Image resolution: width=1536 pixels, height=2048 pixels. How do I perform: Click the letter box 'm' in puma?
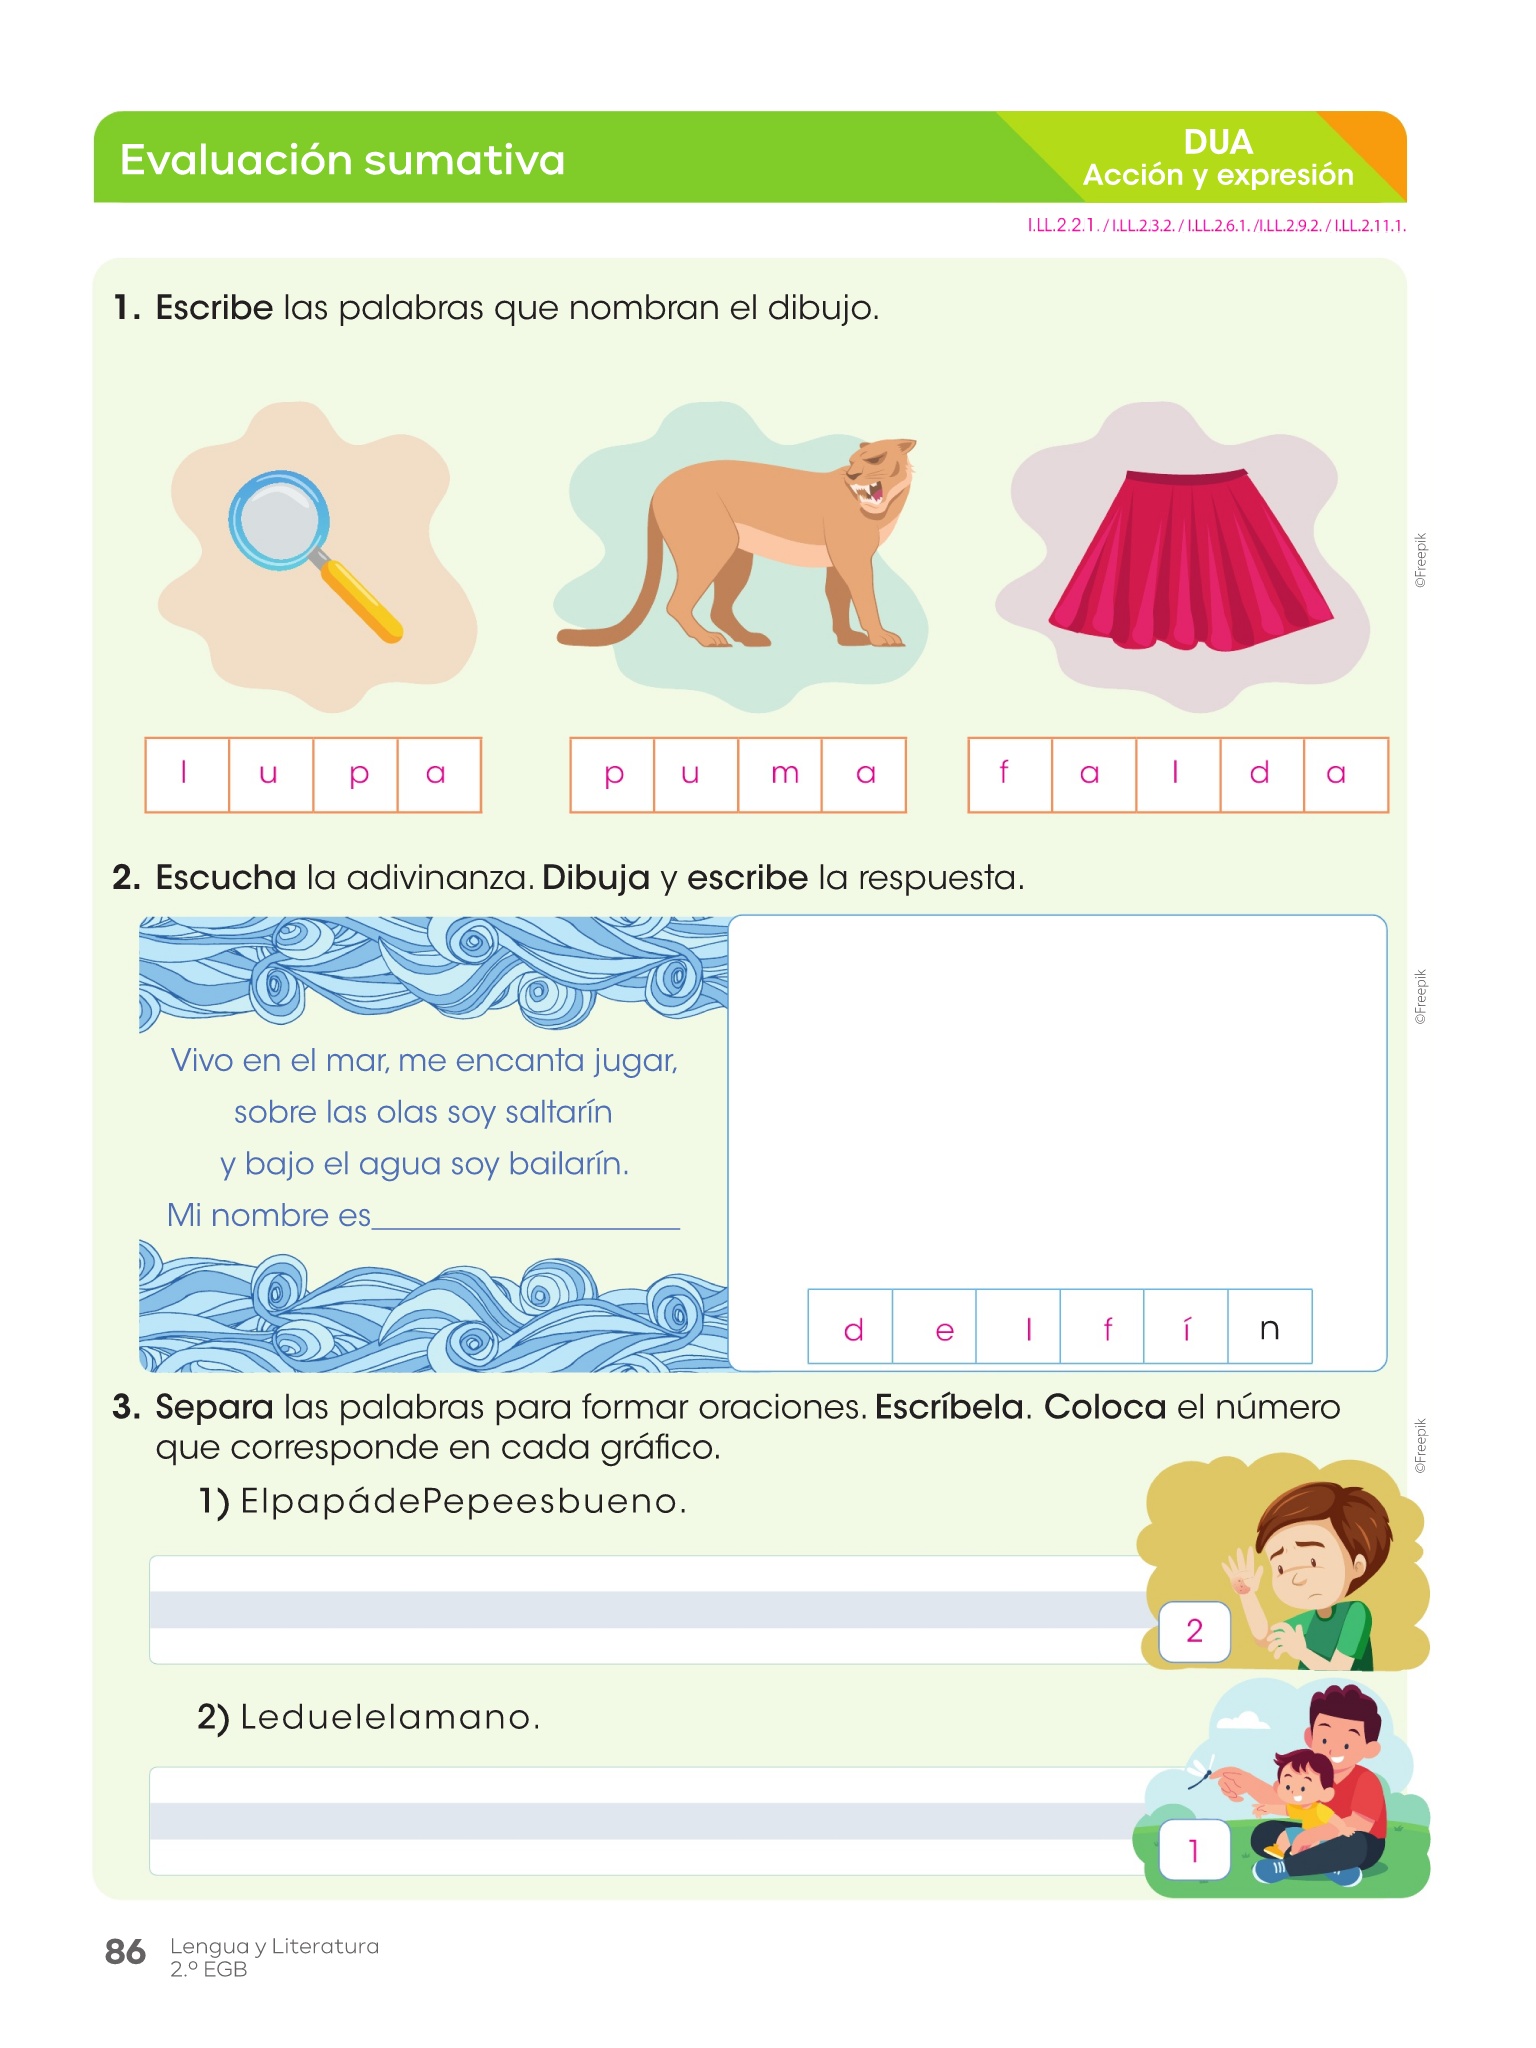[x=780, y=775]
